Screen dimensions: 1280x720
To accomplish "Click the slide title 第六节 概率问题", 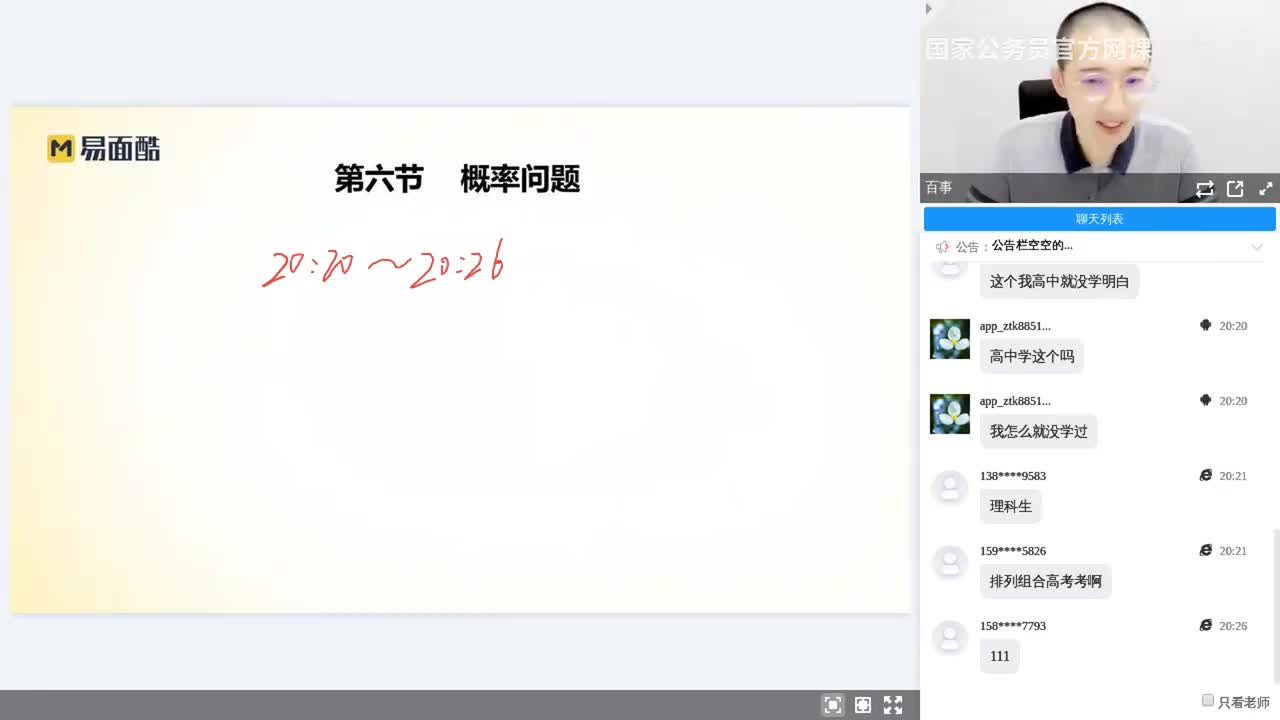I will point(457,179).
